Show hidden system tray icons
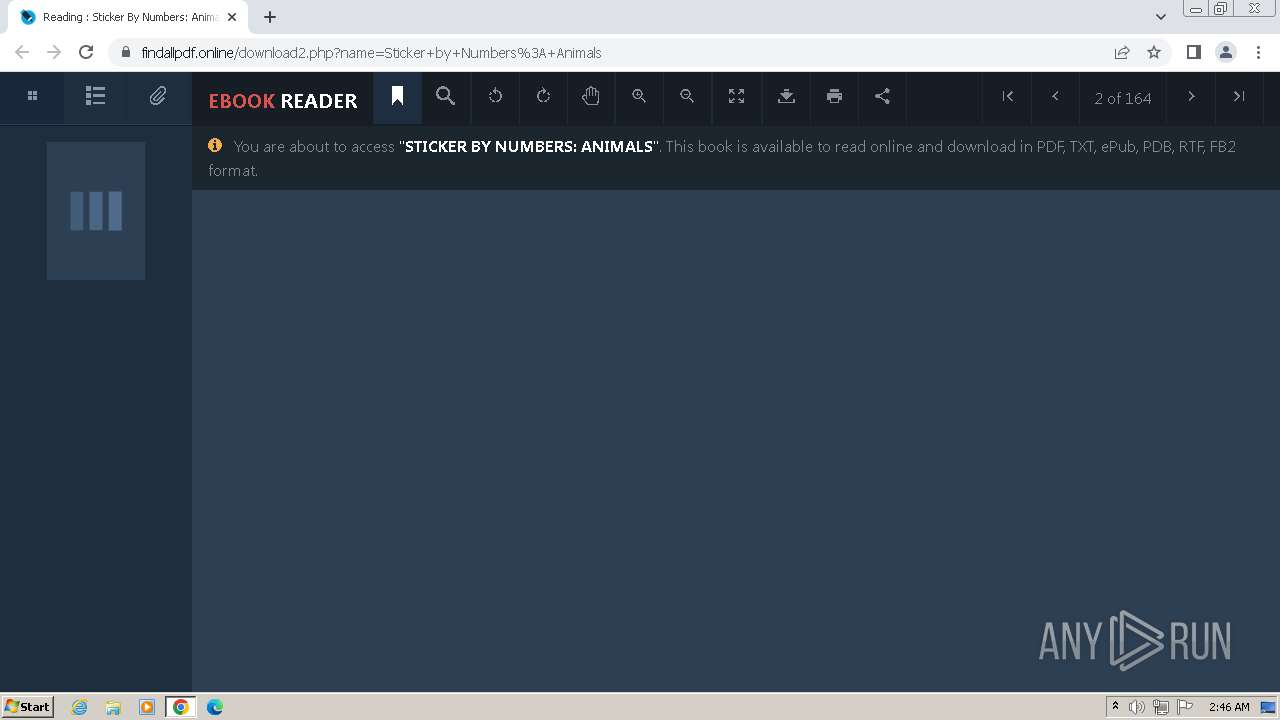Screen dimensions: 1280x720 pos(1115,707)
